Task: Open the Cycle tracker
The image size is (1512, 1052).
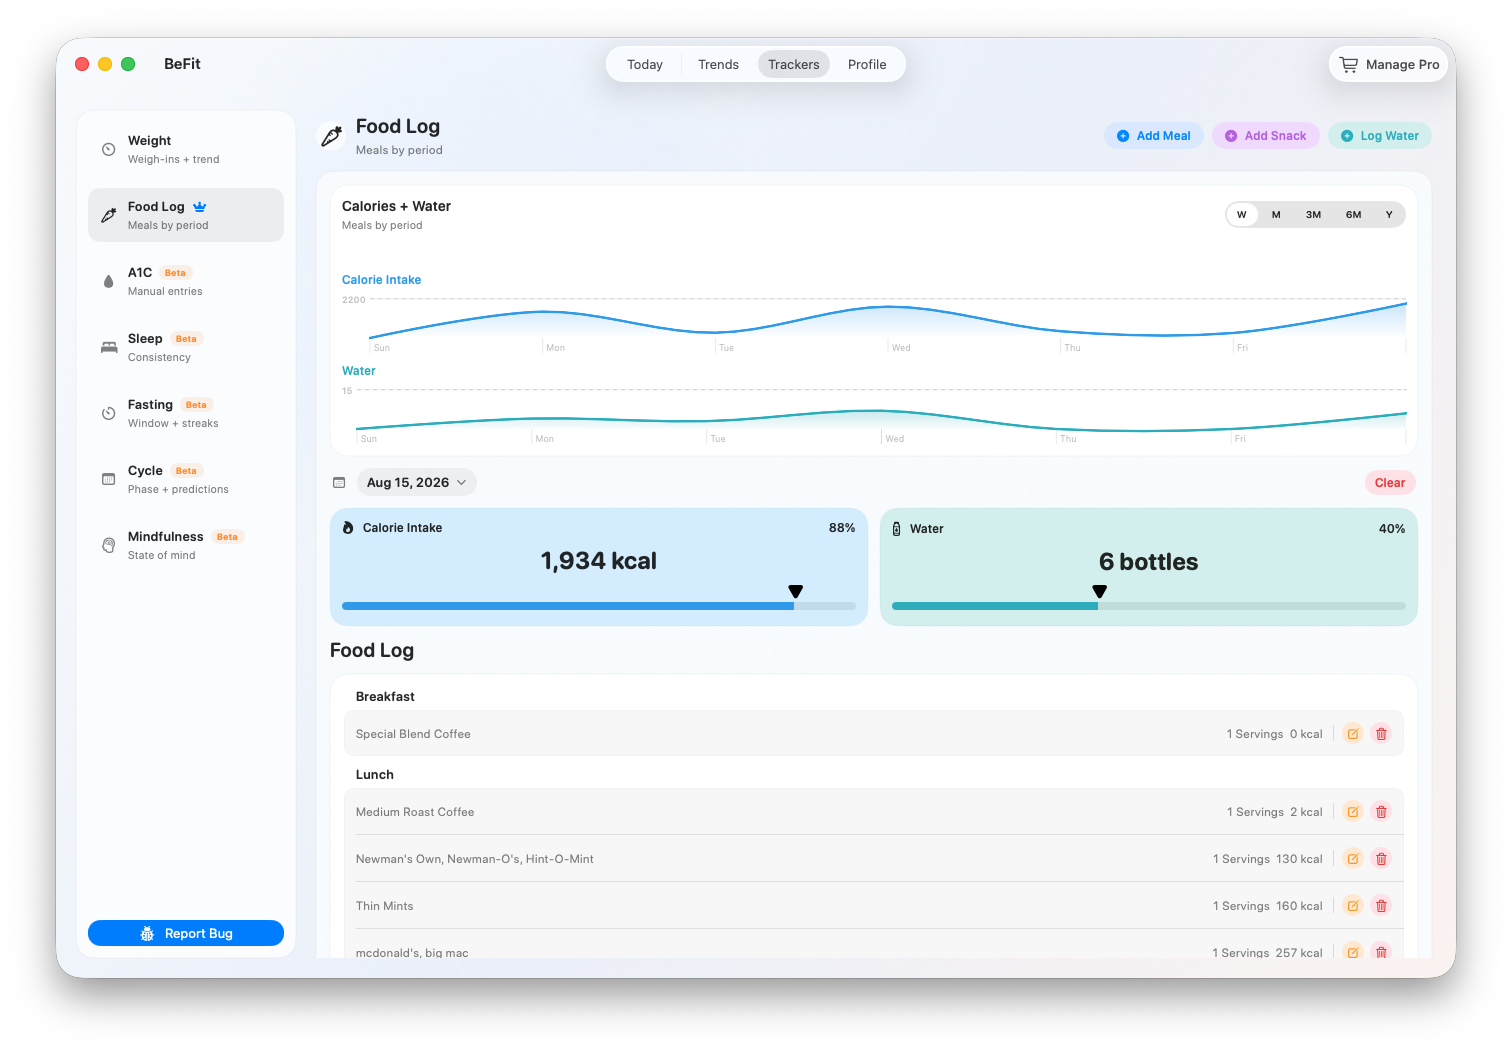Action: [186, 479]
